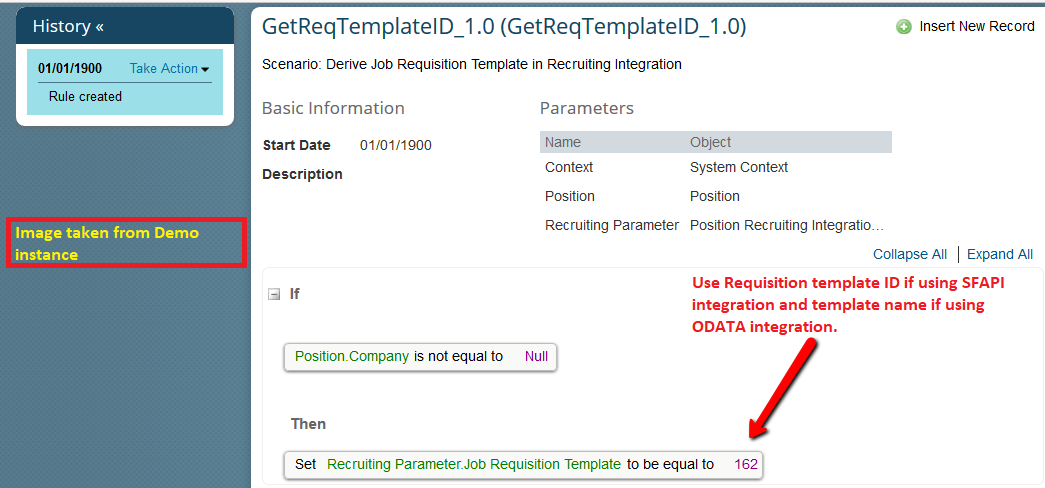
Task: Click the Object column header in Parameters
Action: 710,142
